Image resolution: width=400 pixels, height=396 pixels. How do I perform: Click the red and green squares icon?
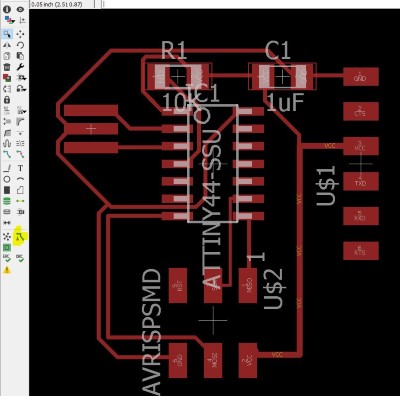click(7, 78)
